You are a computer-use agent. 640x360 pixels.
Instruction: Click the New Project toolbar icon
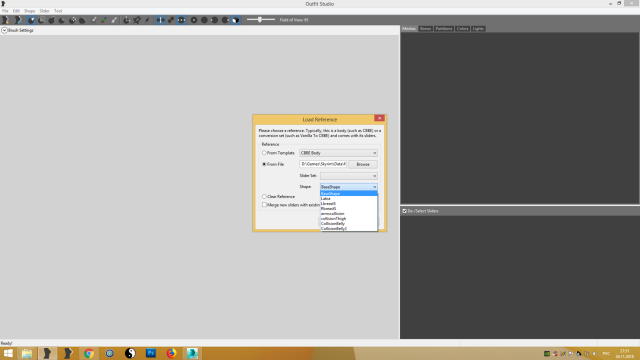tap(6, 20)
